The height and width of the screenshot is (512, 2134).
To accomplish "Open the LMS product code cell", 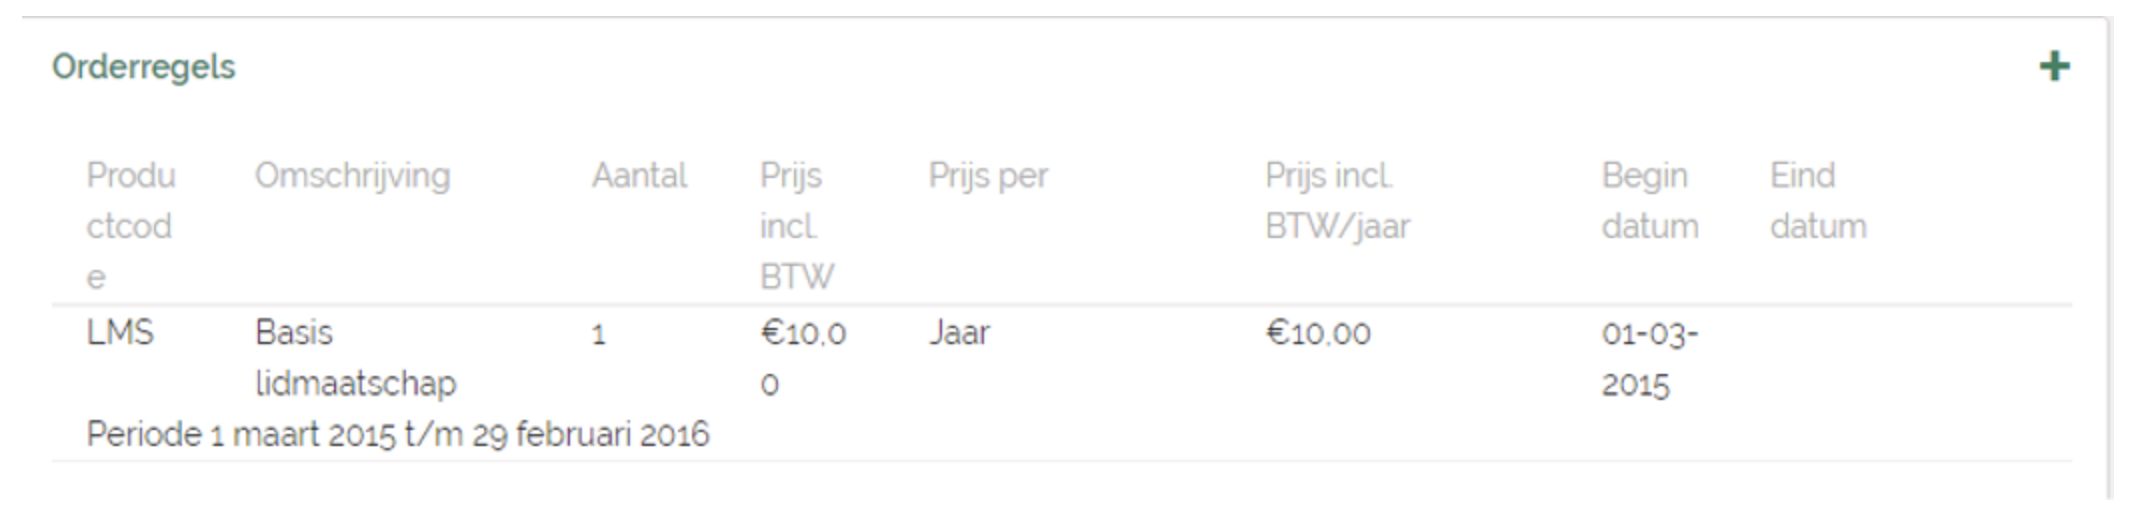I will click(120, 332).
